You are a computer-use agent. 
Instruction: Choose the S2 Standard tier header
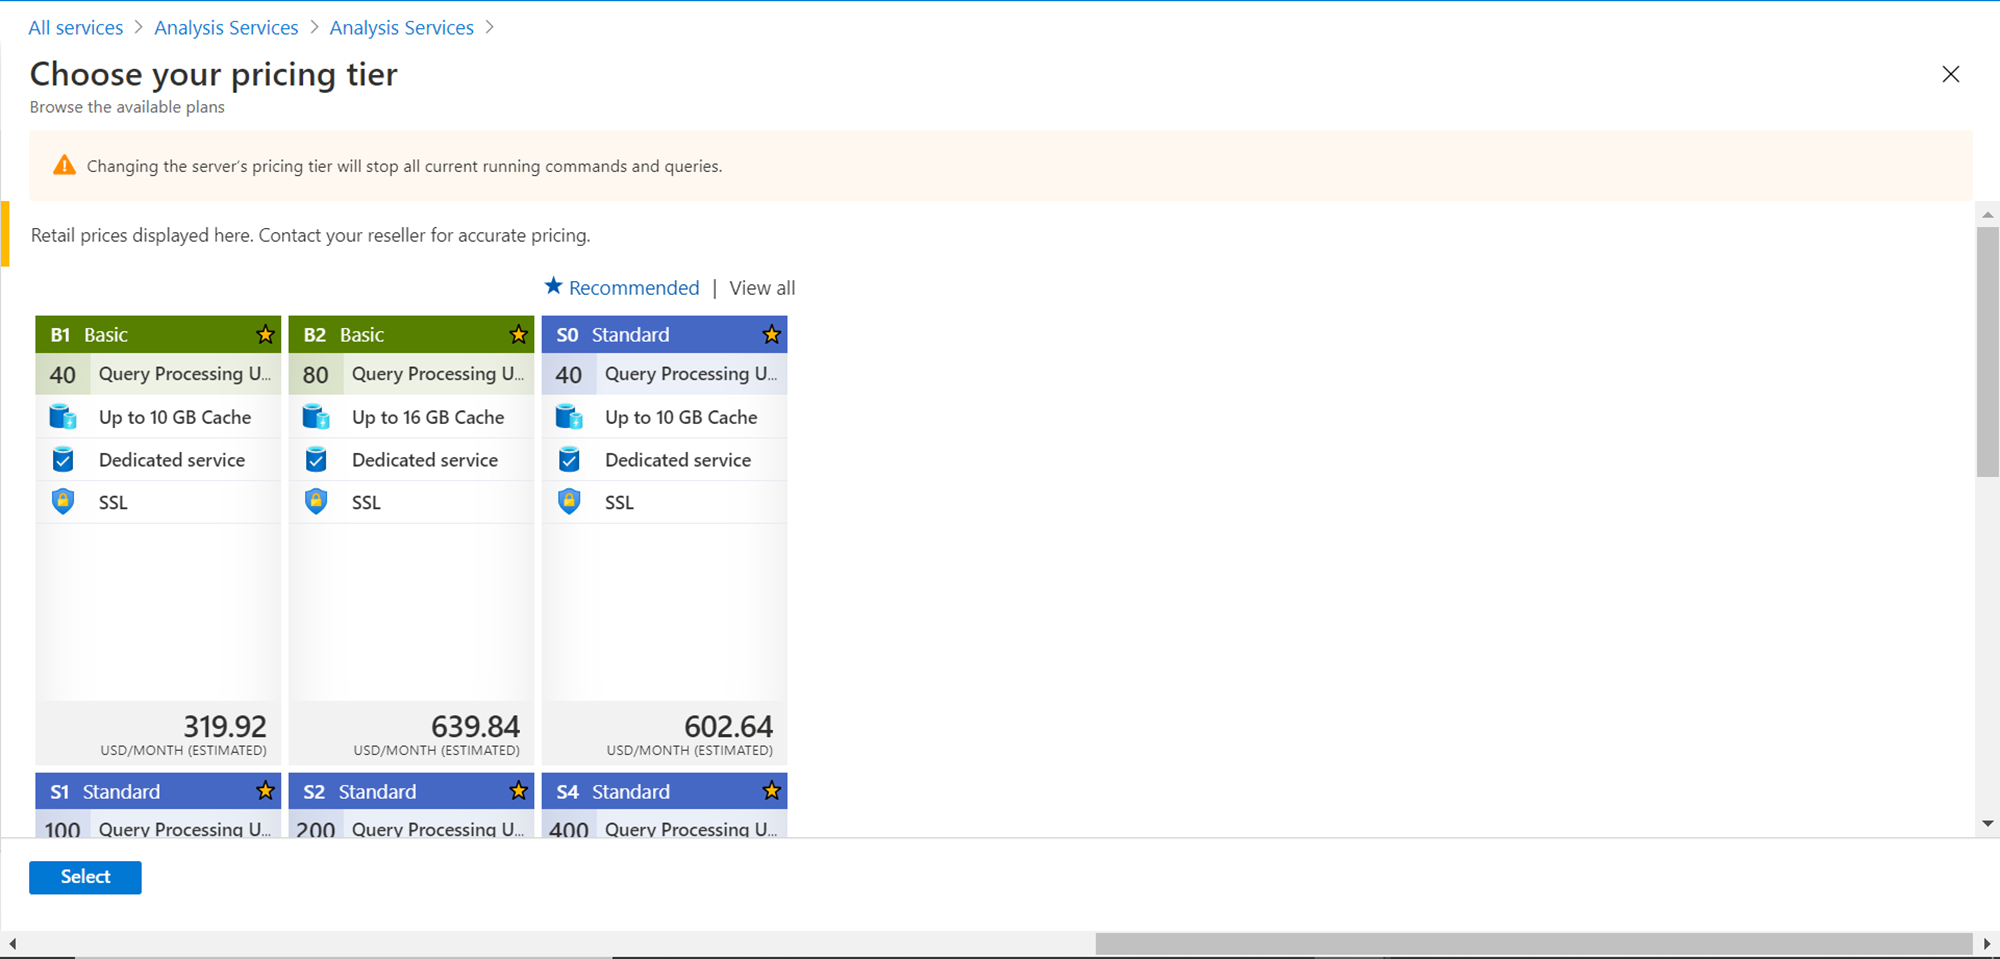tap(411, 791)
